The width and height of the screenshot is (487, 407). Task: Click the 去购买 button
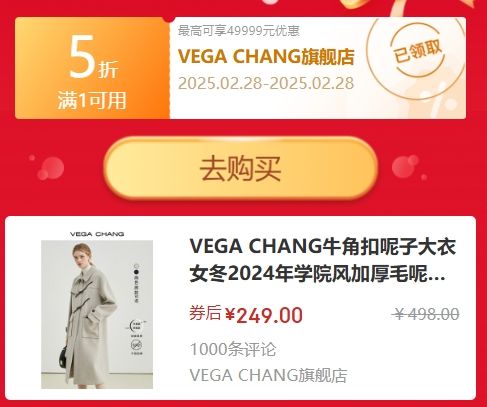coord(241,168)
